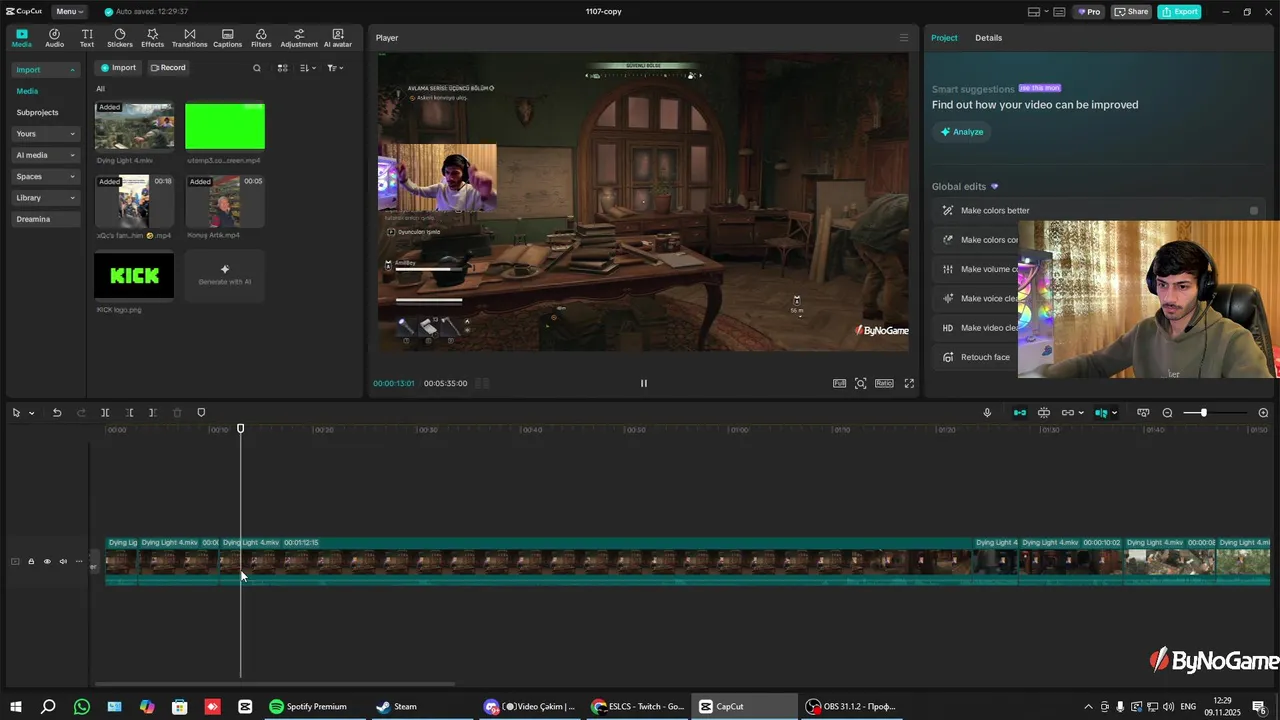Open the Subprojects section
The width and height of the screenshot is (1280, 720).
tap(38, 113)
